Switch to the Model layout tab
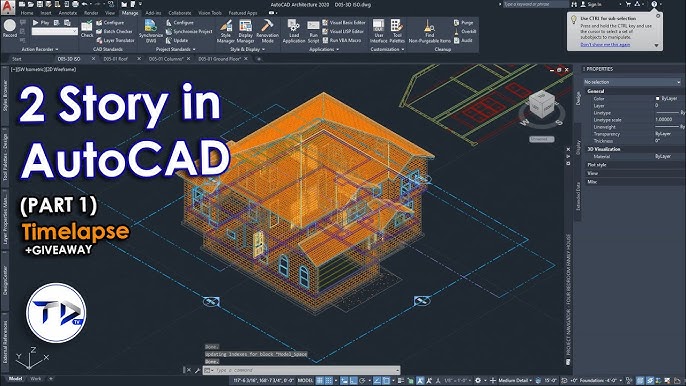Screen dimensions: 686x386 [15, 379]
